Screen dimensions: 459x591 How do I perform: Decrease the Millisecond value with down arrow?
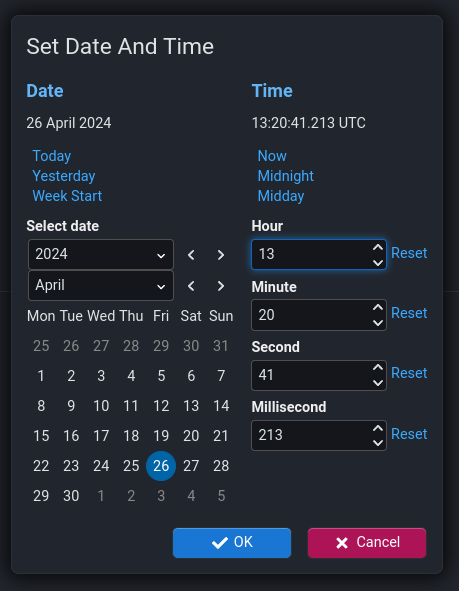pos(378,443)
